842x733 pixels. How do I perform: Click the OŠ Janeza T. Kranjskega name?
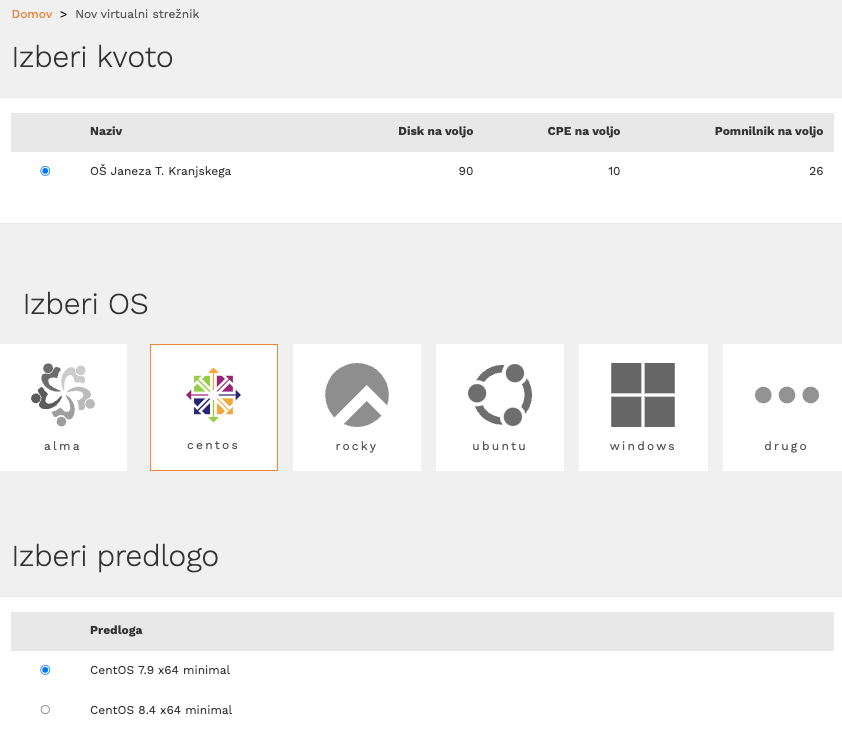pyautogui.click(x=161, y=171)
